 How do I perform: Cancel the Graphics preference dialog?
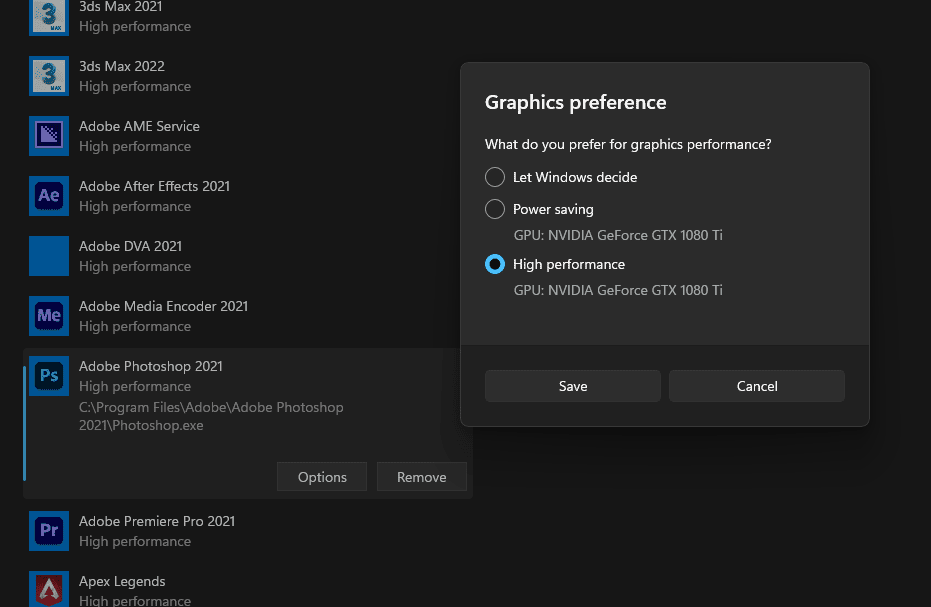(x=757, y=386)
